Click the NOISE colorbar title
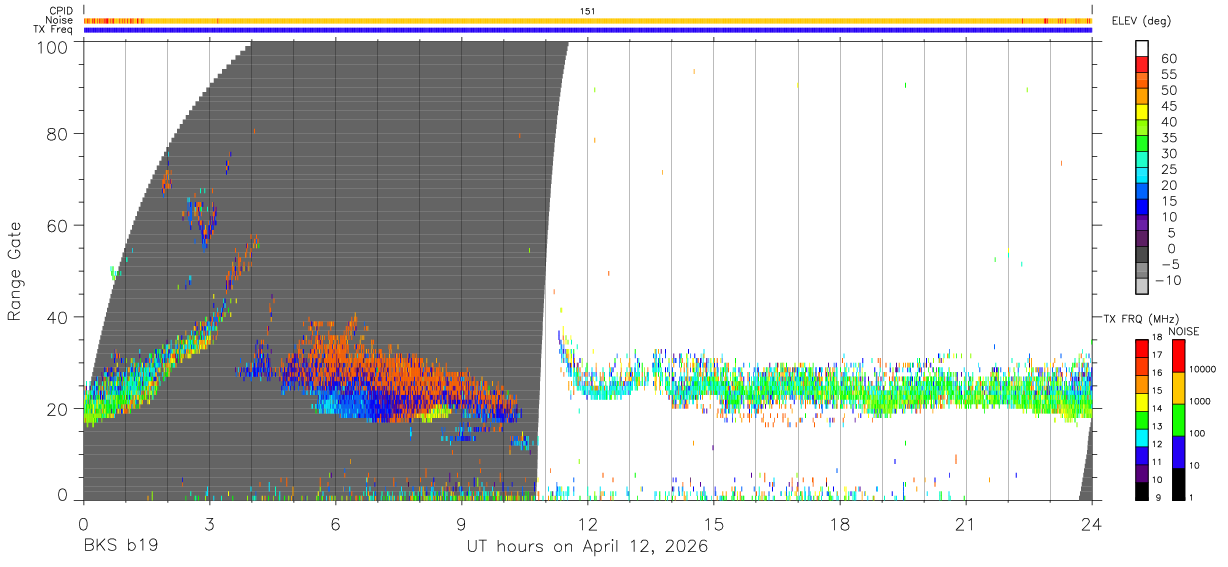 (1183, 331)
